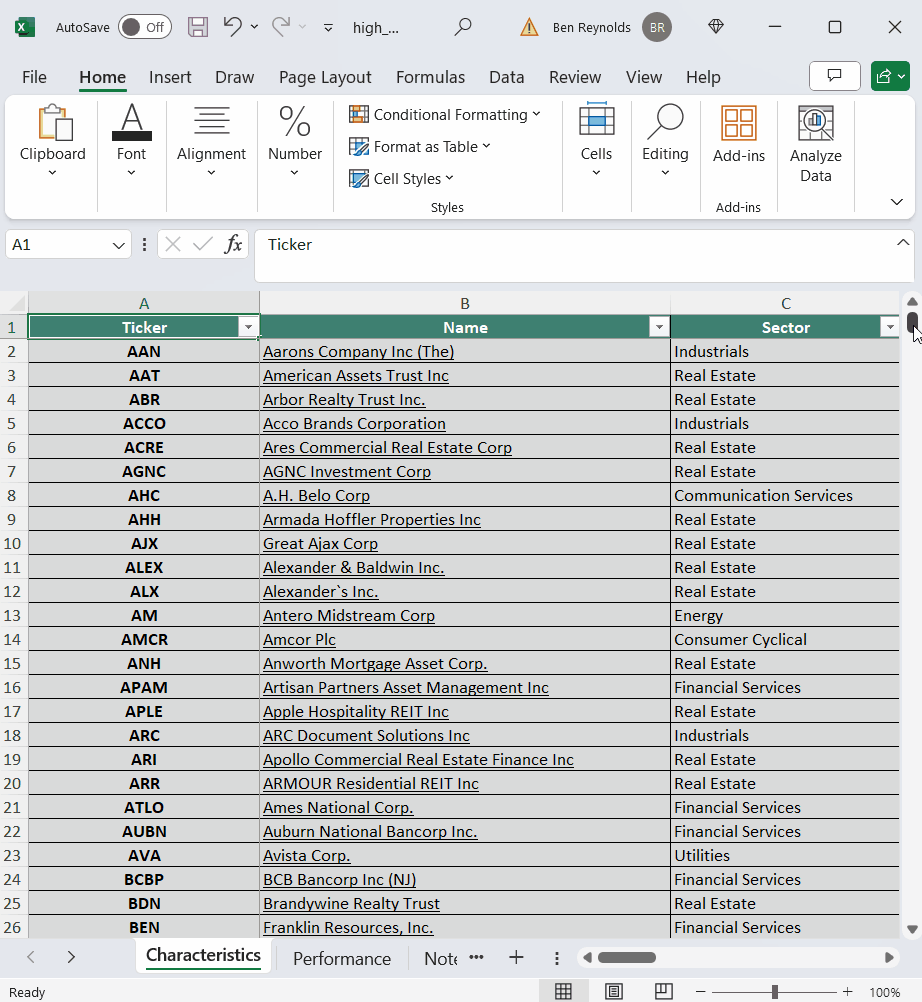
Task: Select the Communication Services sector cell
Action: (x=785, y=496)
